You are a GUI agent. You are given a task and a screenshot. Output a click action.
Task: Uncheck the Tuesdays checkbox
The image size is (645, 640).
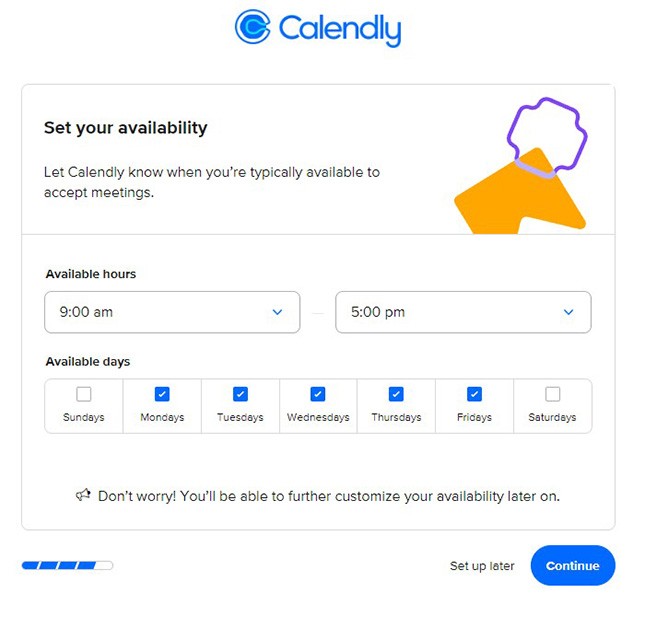[240, 394]
